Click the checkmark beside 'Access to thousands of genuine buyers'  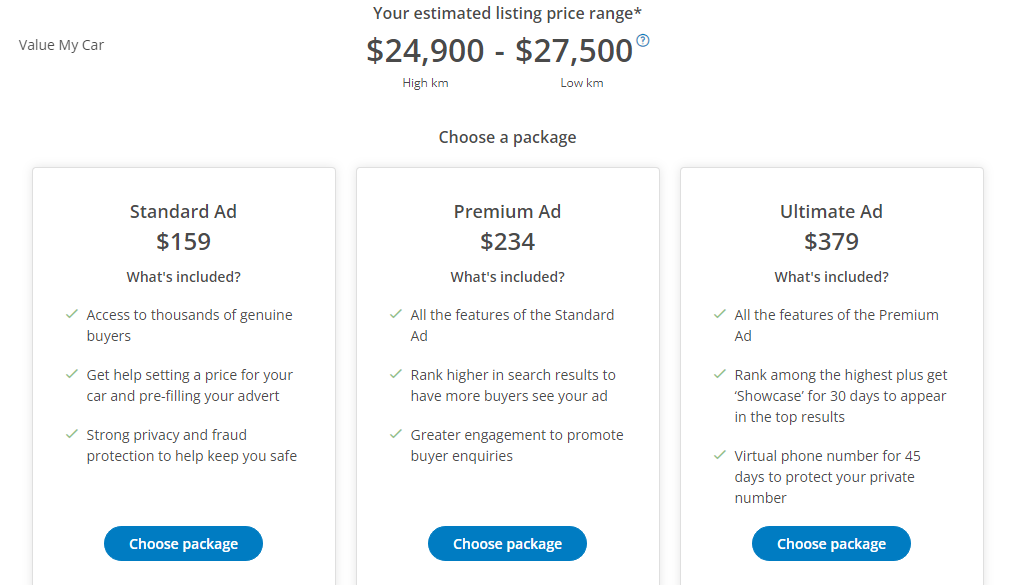71,314
